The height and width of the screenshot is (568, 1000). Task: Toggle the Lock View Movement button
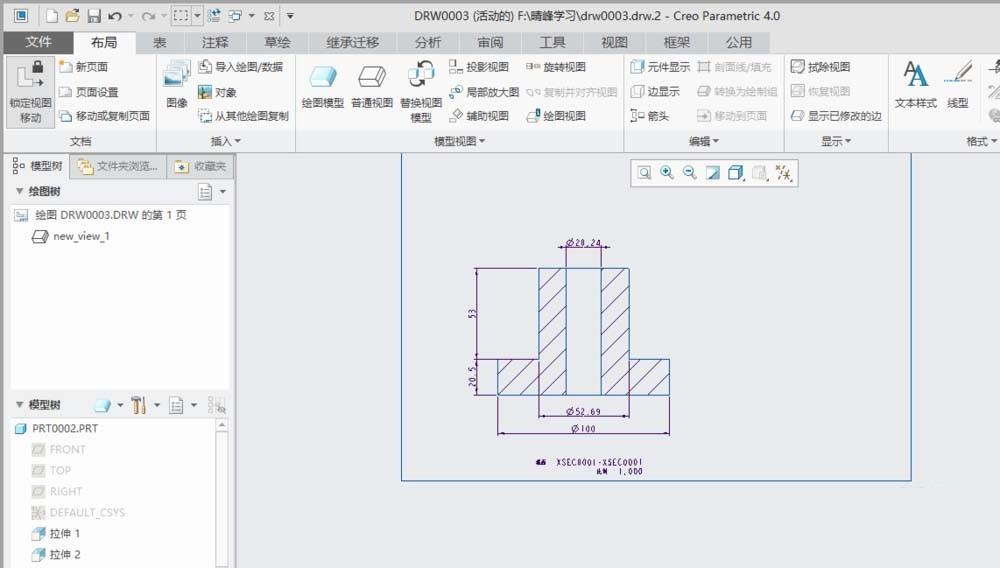pyautogui.click(x=30, y=92)
